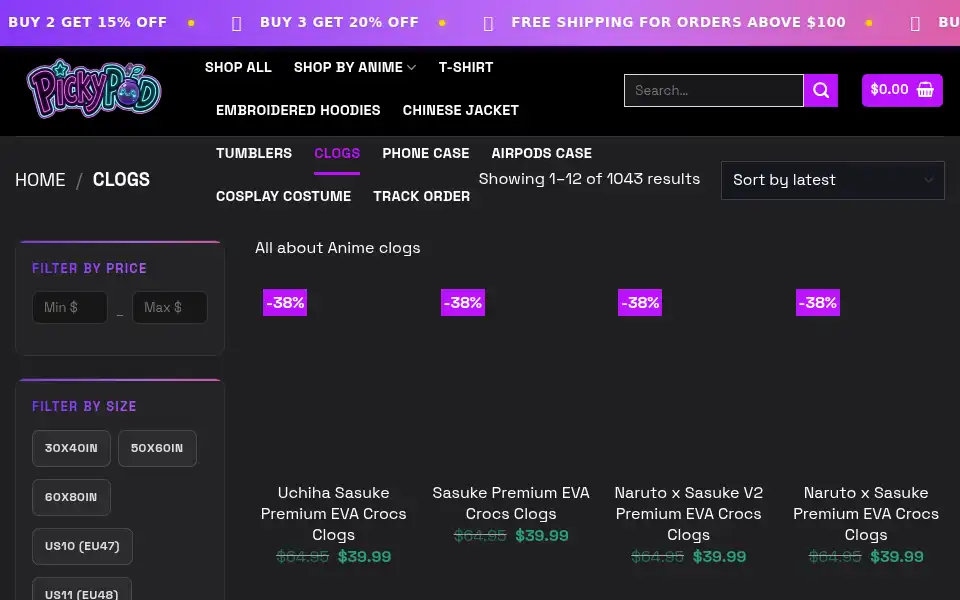Open Embroidered Hoodies category

[298, 110]
